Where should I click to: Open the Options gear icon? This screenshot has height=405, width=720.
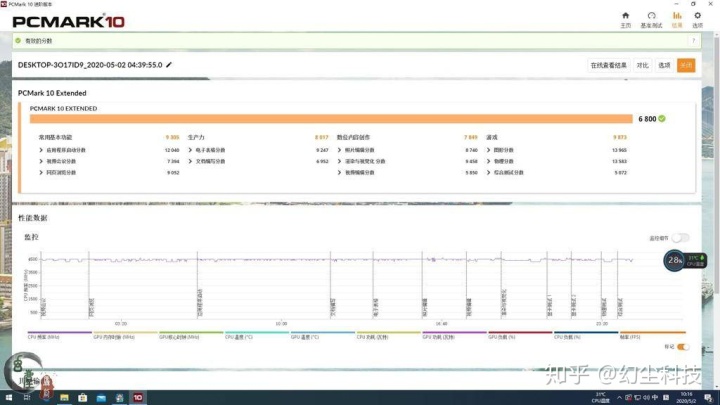[x=697, y=16]
